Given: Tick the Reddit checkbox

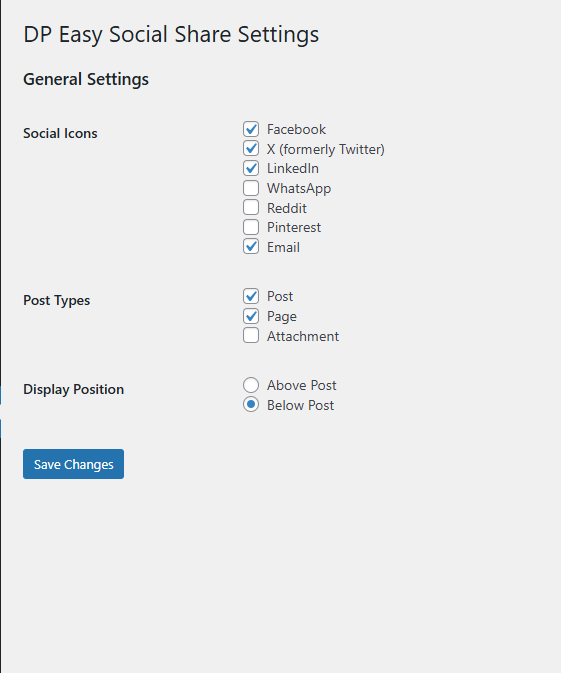Looking at the screenshot, I should click(251, 207).
